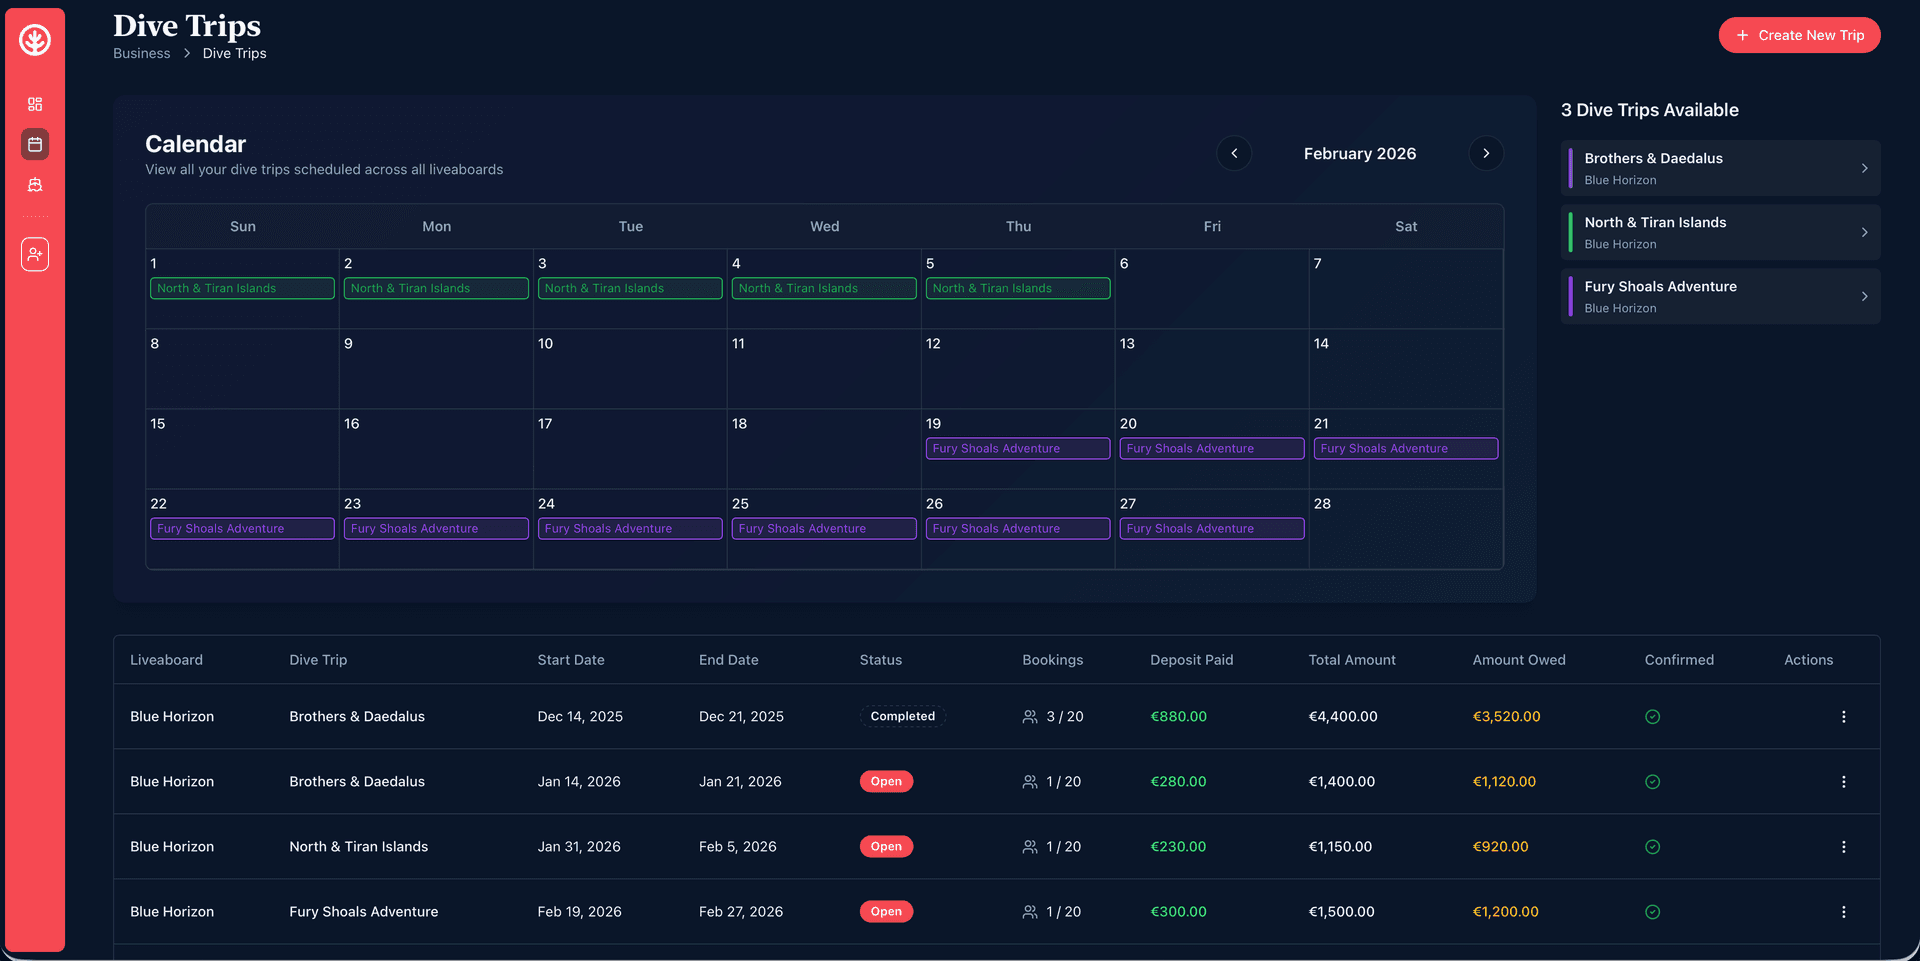Expand the North & Tiran Islands trip card
The width and height of the screenshot is (1920, 961).
(x=1719, y=232)
